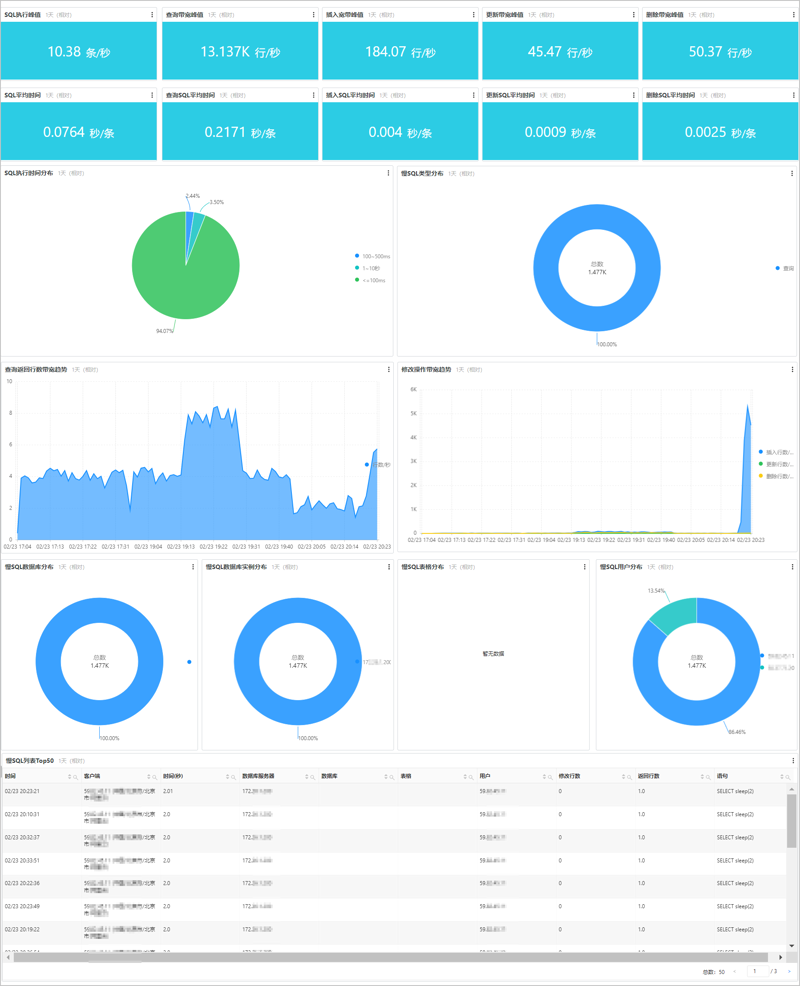Viewport: 800px width, 986px height.
Task: Click the search icon in 语句 column header
Action: [787, 777]
